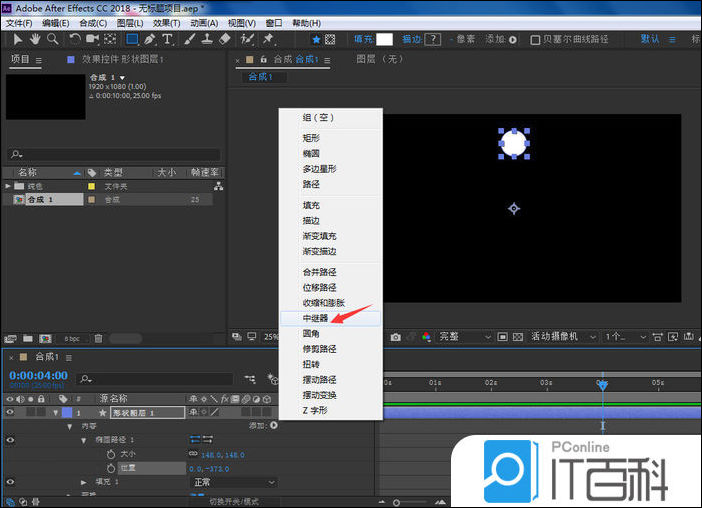Hide 形状图层 1 using eye toggle
The height and width of the screenshot is (508, 702).
tap(11, 412)
